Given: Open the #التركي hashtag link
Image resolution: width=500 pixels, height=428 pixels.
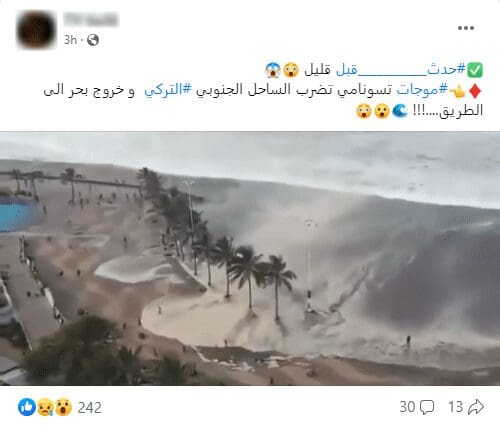Looking at the screenshot, I should [168, 90].
